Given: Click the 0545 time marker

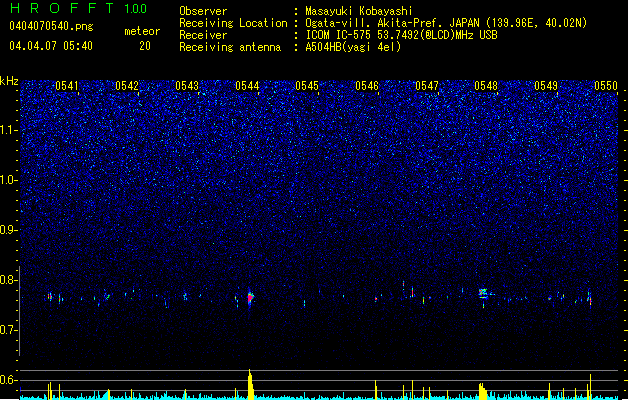Looking at the screenshot, I should (x=307, y=86).
